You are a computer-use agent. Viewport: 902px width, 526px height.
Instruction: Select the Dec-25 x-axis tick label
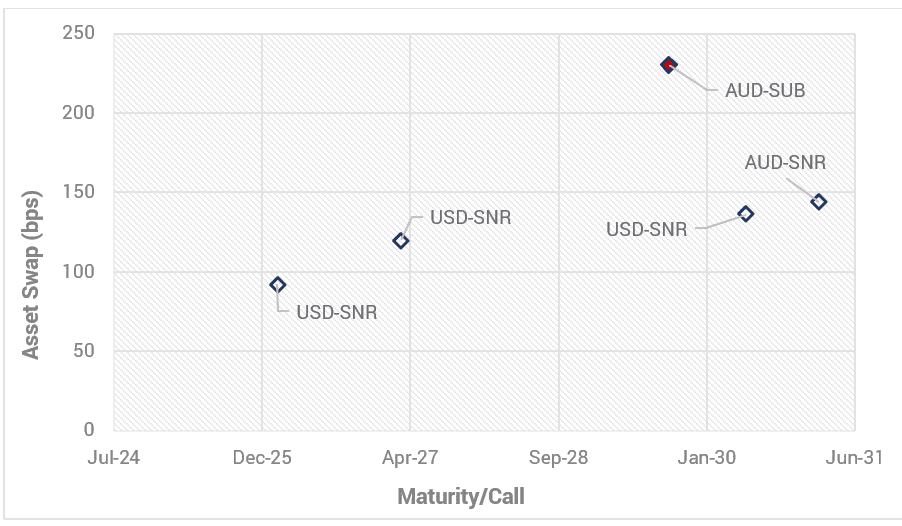point(262,458)
